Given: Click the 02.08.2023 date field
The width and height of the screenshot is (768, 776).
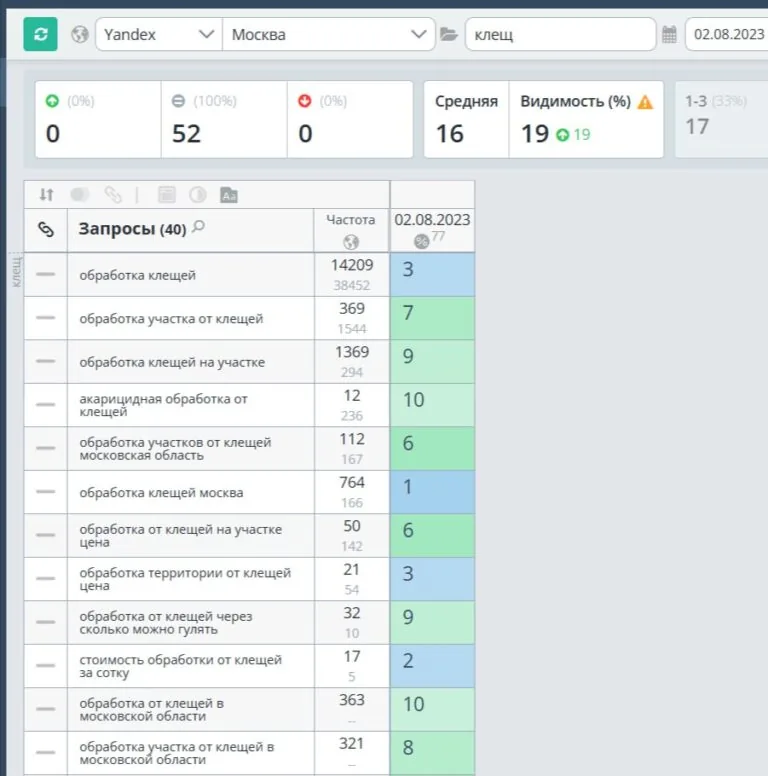Looking at the screenshot, I should tap(727, 34).
